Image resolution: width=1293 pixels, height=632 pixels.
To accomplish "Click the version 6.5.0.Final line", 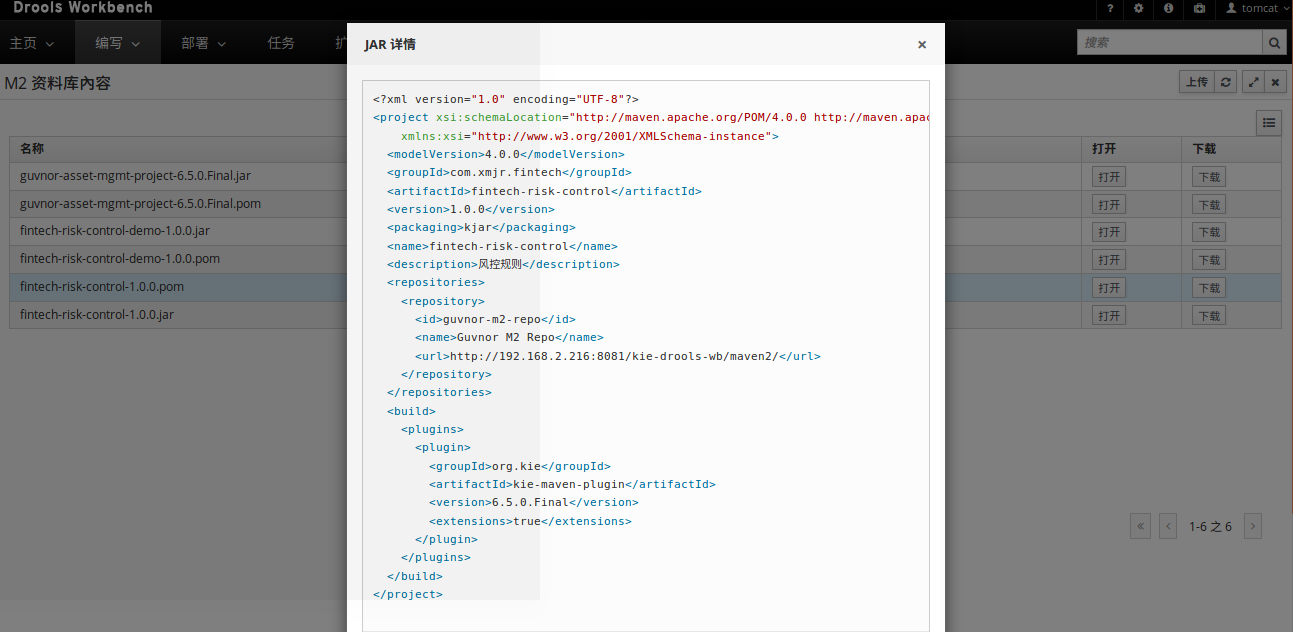I will pos(533,502).
